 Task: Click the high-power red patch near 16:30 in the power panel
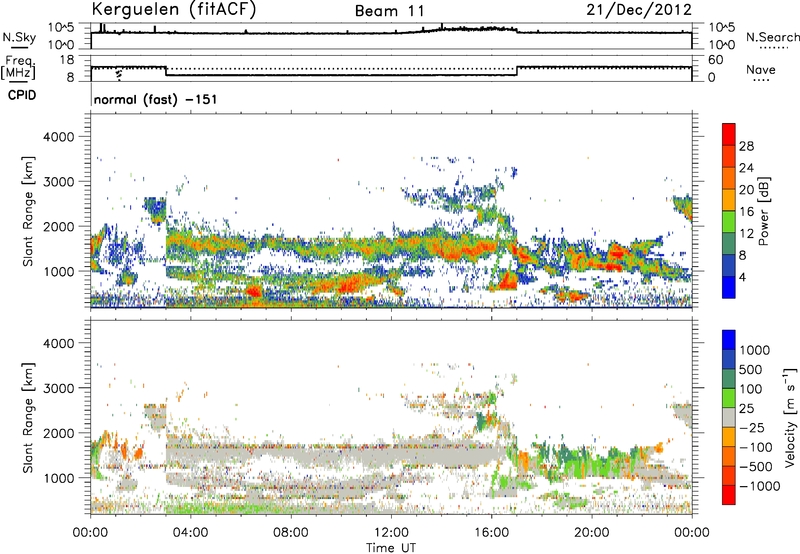(x=508, y=281)
